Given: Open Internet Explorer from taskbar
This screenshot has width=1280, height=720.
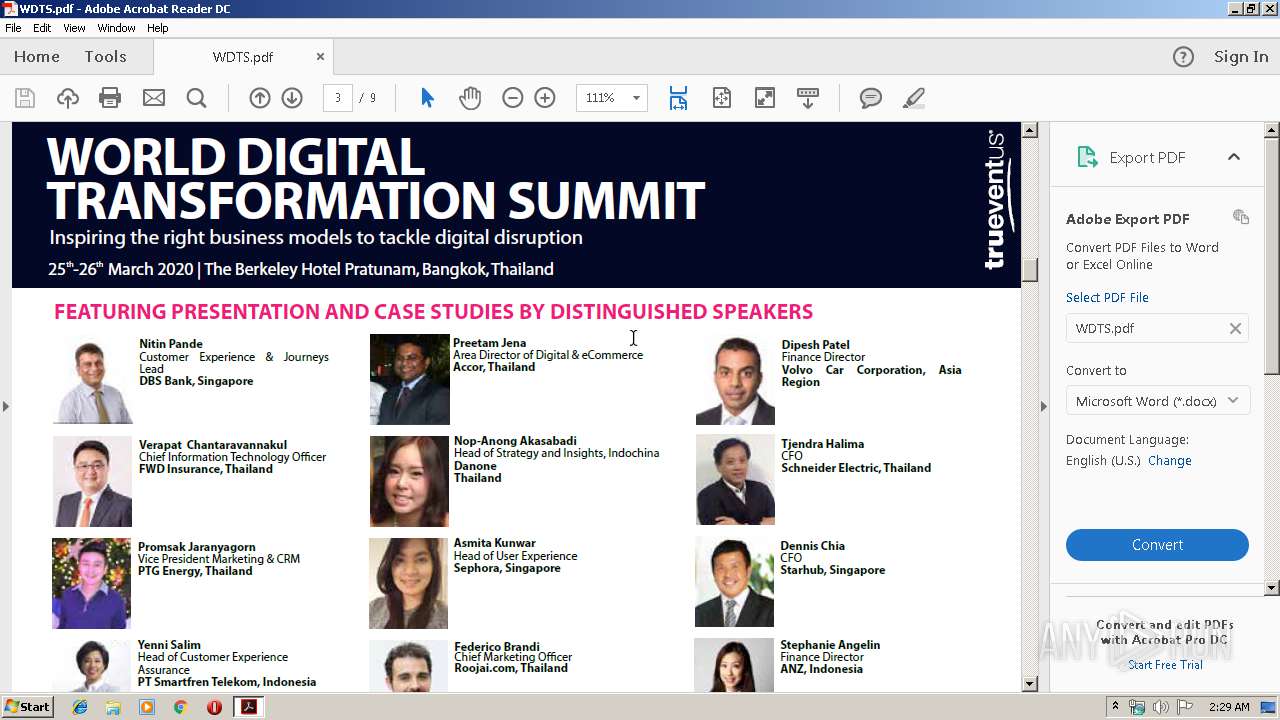Looking at the screenshot, I should point(80,707).
